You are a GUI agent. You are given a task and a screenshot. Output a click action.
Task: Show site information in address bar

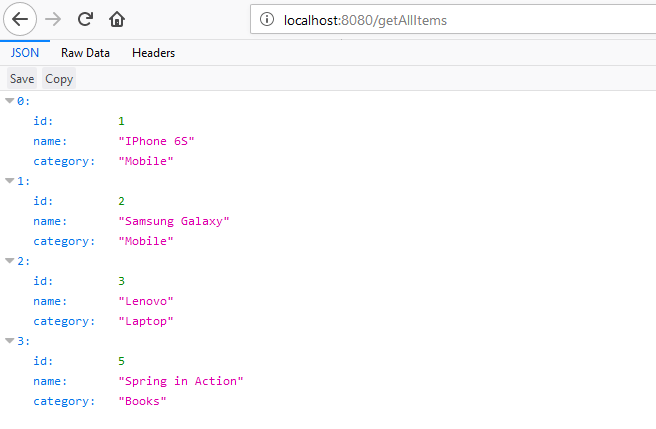click(x=266, y=19)
